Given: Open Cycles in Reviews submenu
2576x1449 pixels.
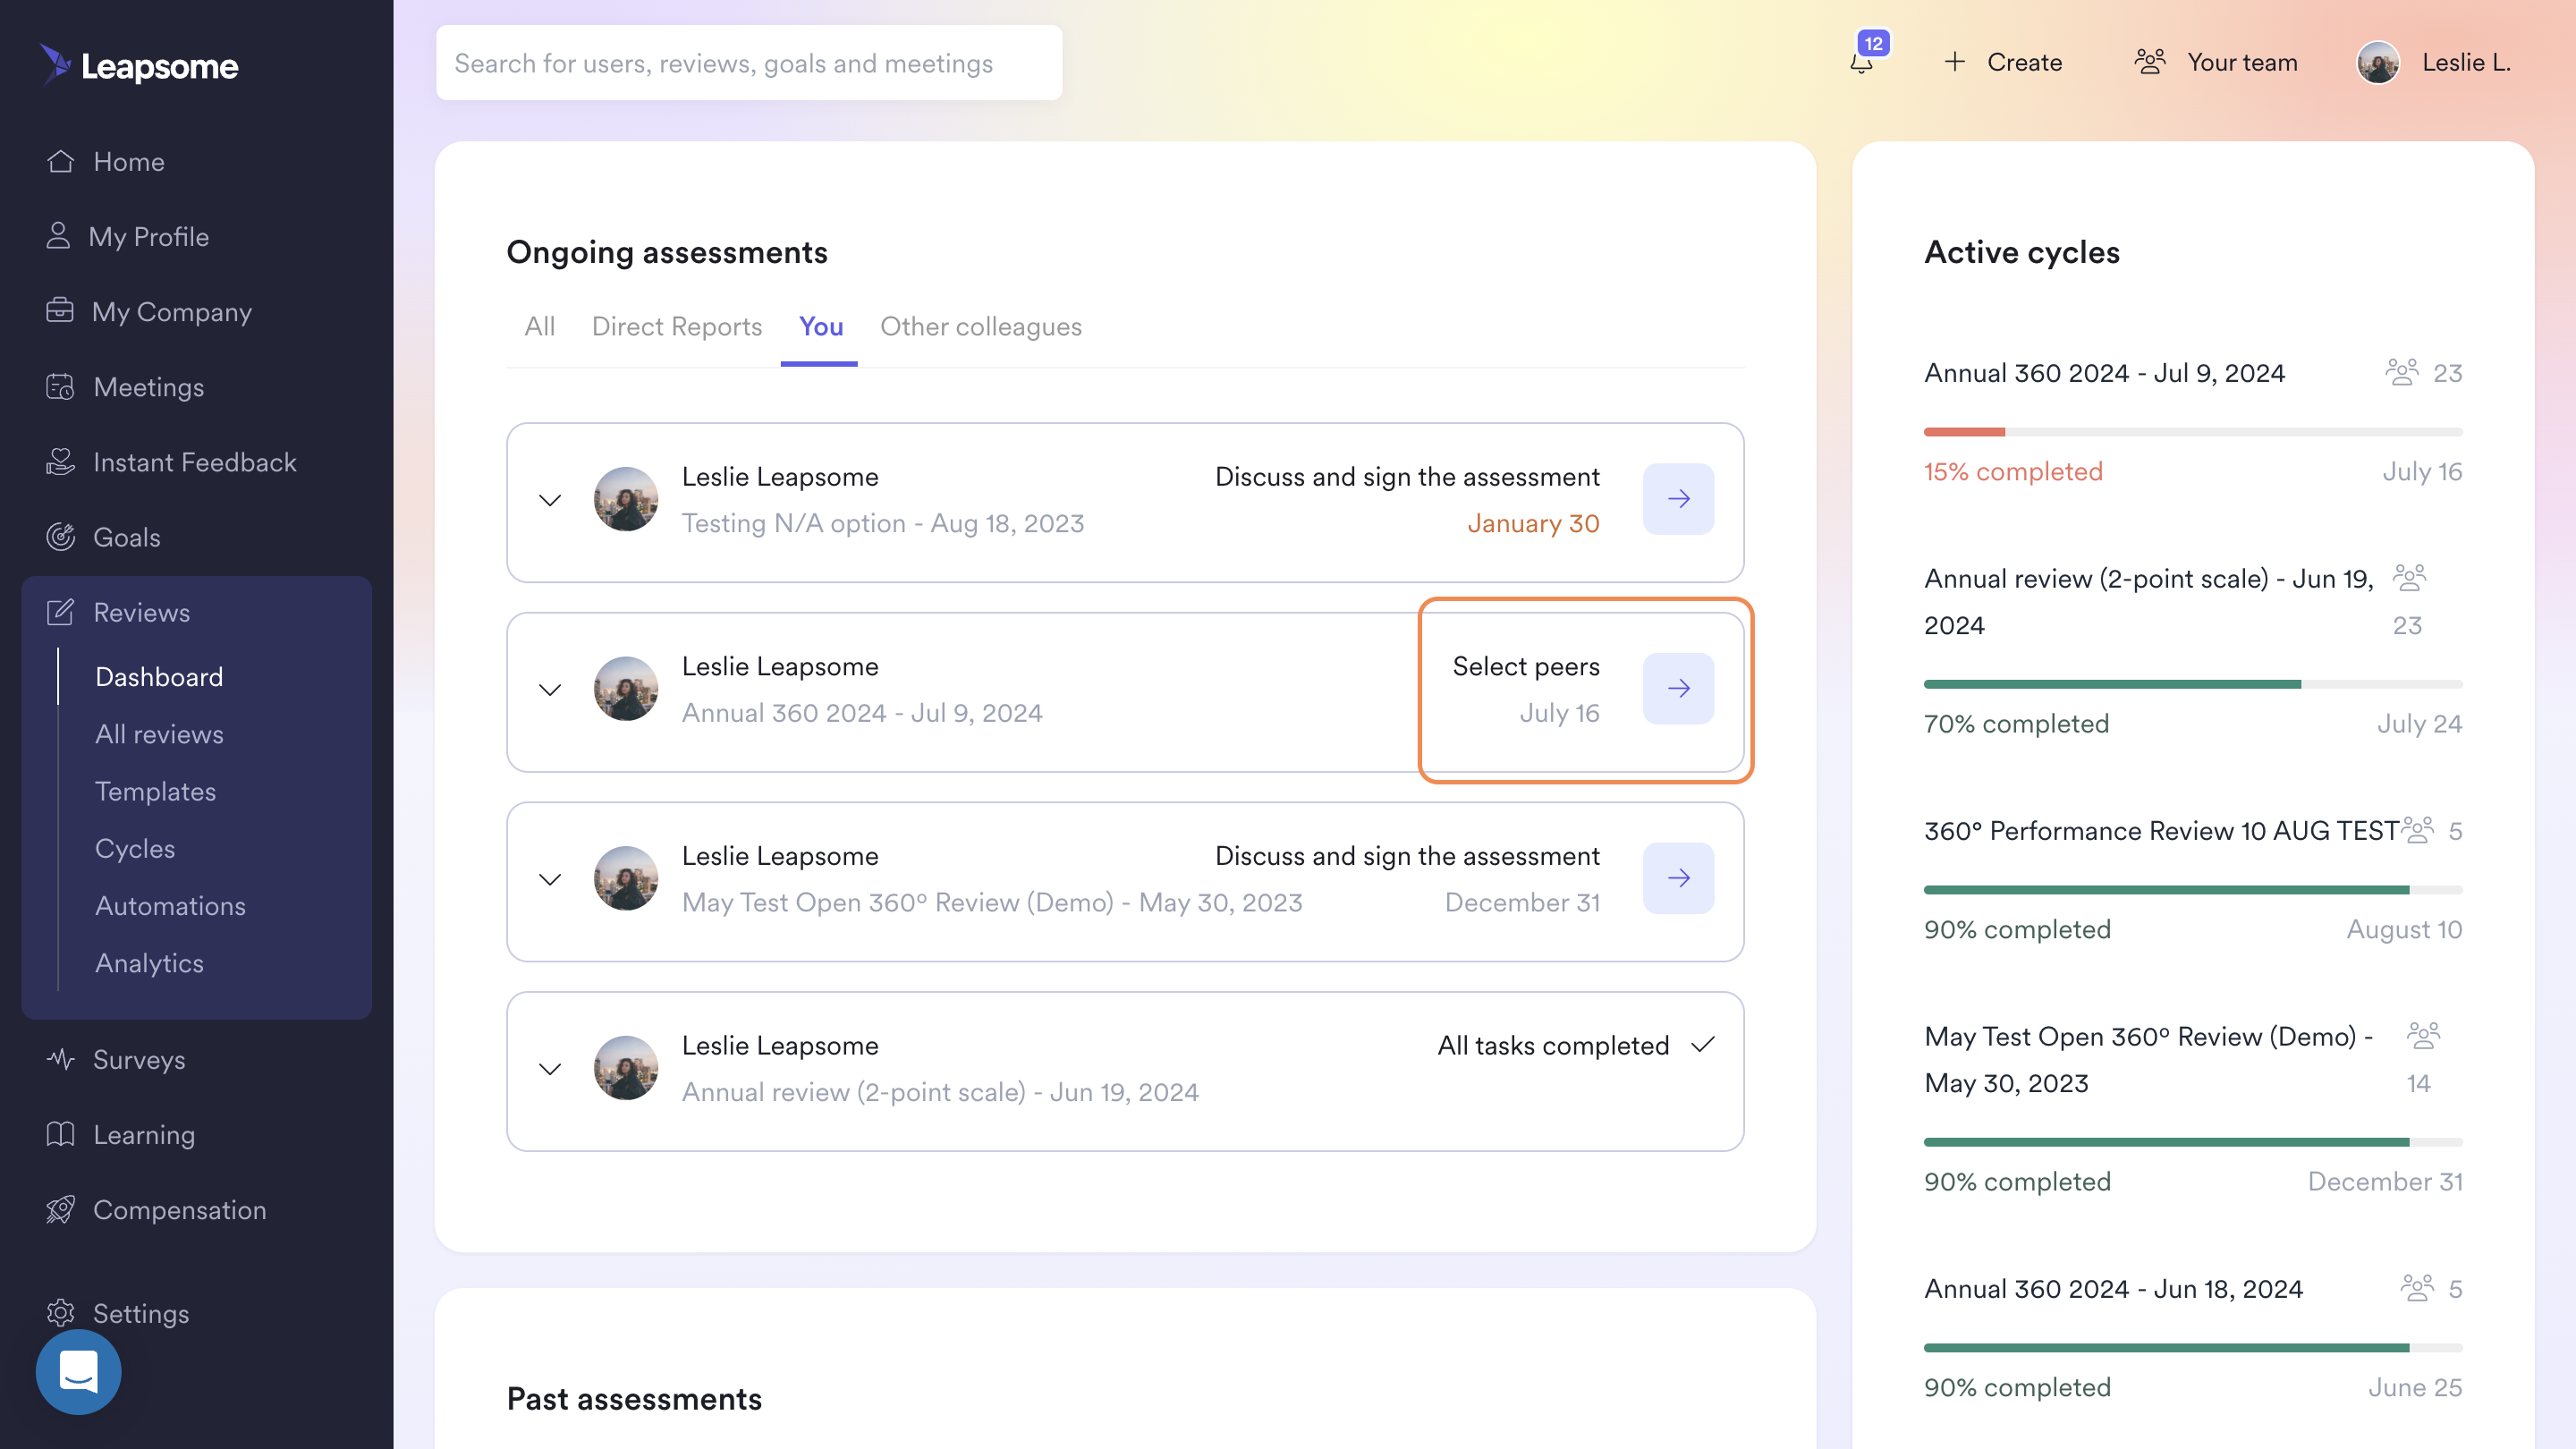Looking at the screenshot, I should (135, 848).
